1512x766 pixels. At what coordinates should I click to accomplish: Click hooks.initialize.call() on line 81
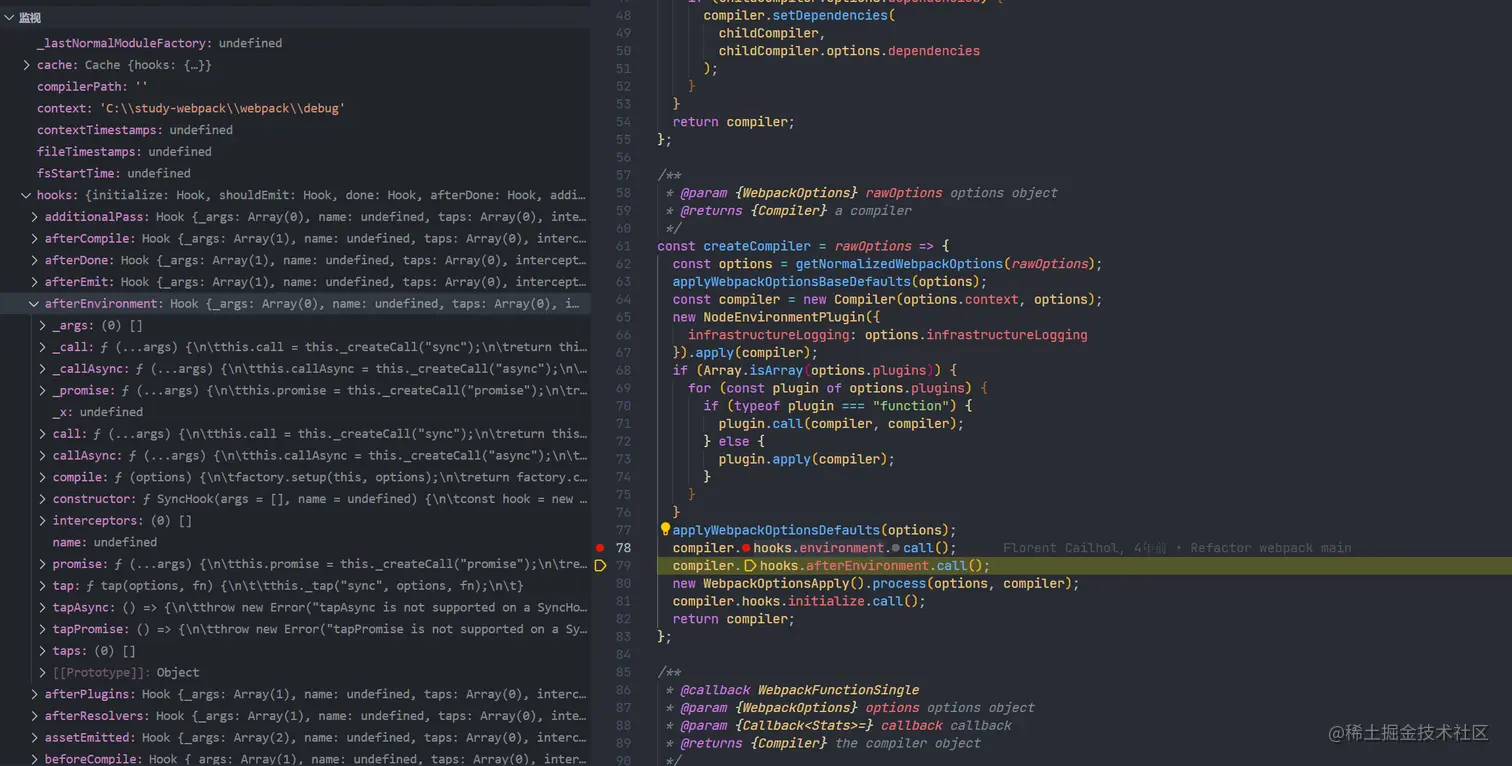pos(833,602)
